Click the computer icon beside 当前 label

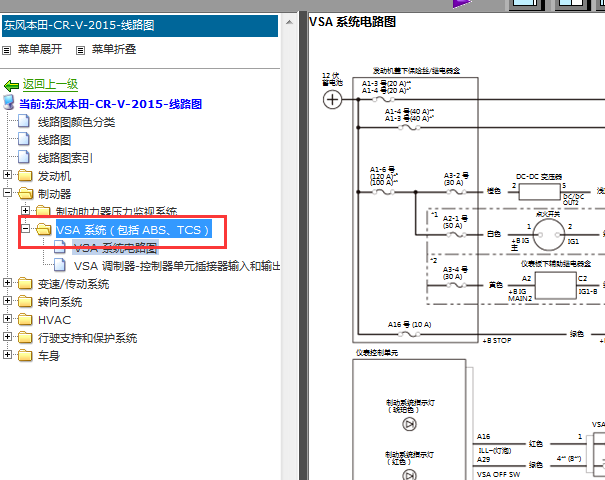click(8, 103)
